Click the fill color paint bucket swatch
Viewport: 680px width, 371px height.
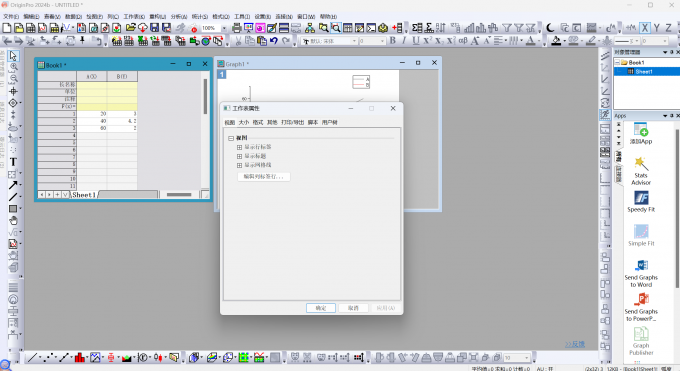click(556, 41)
